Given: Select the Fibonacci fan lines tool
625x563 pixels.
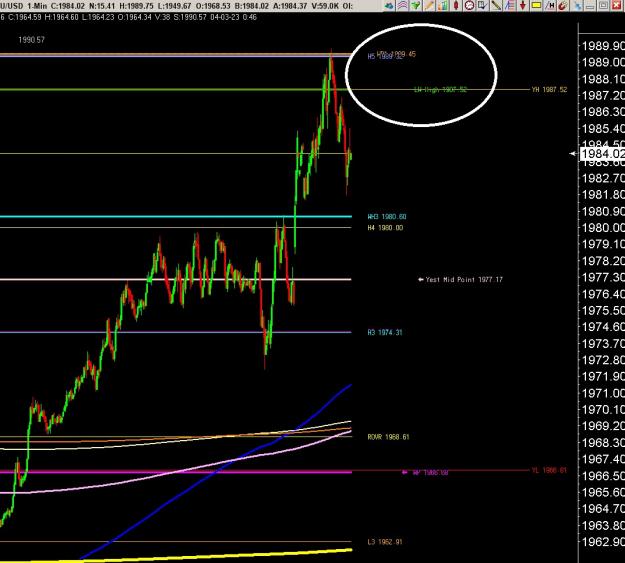Looking at the screenshot, I should (x=510, y=6).
